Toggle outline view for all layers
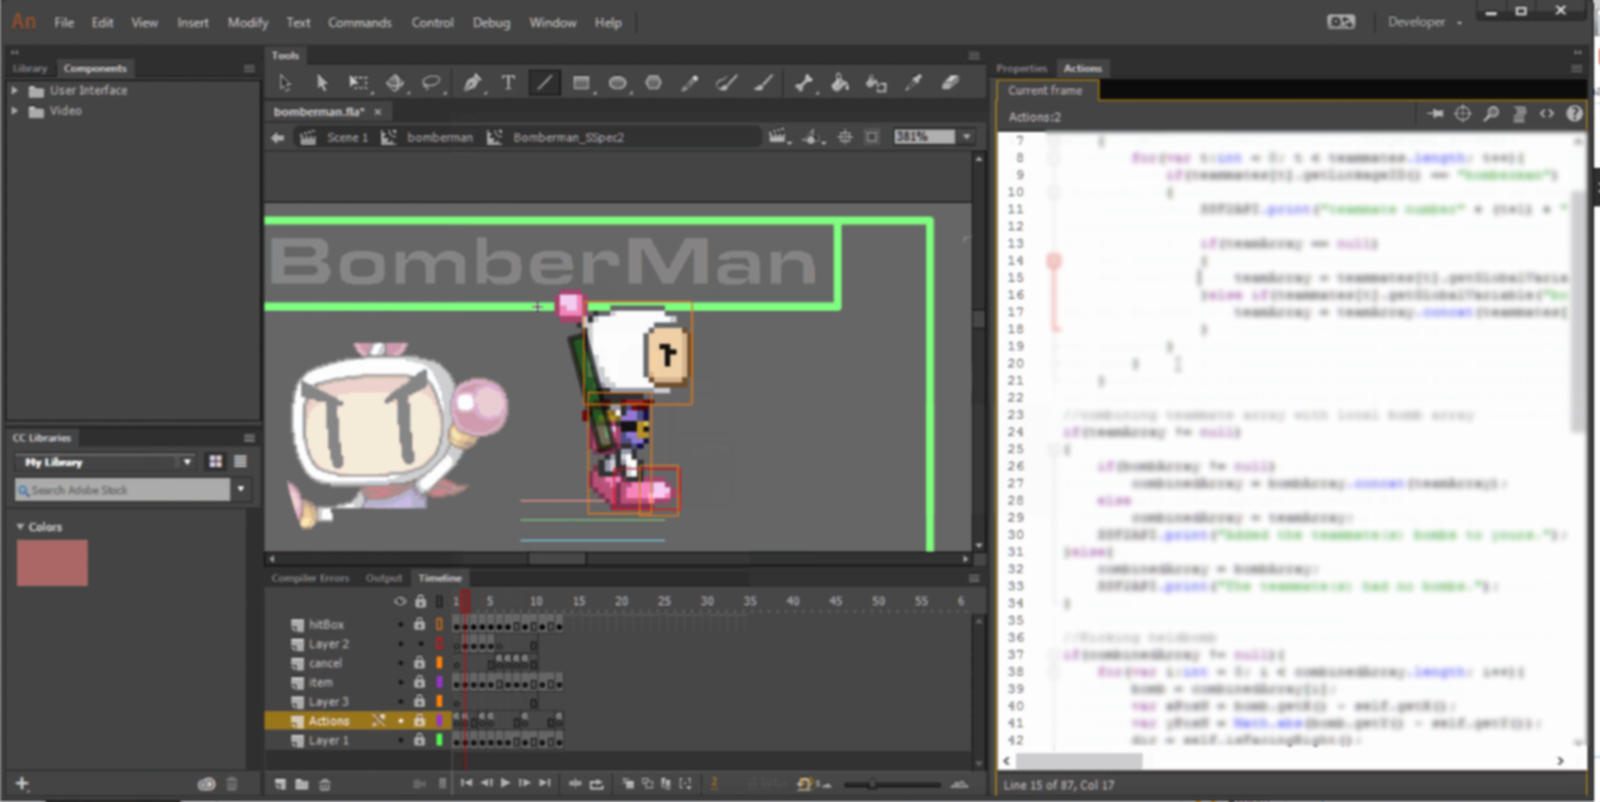This screenshot has height=802, width=1600. click(439, 601)
